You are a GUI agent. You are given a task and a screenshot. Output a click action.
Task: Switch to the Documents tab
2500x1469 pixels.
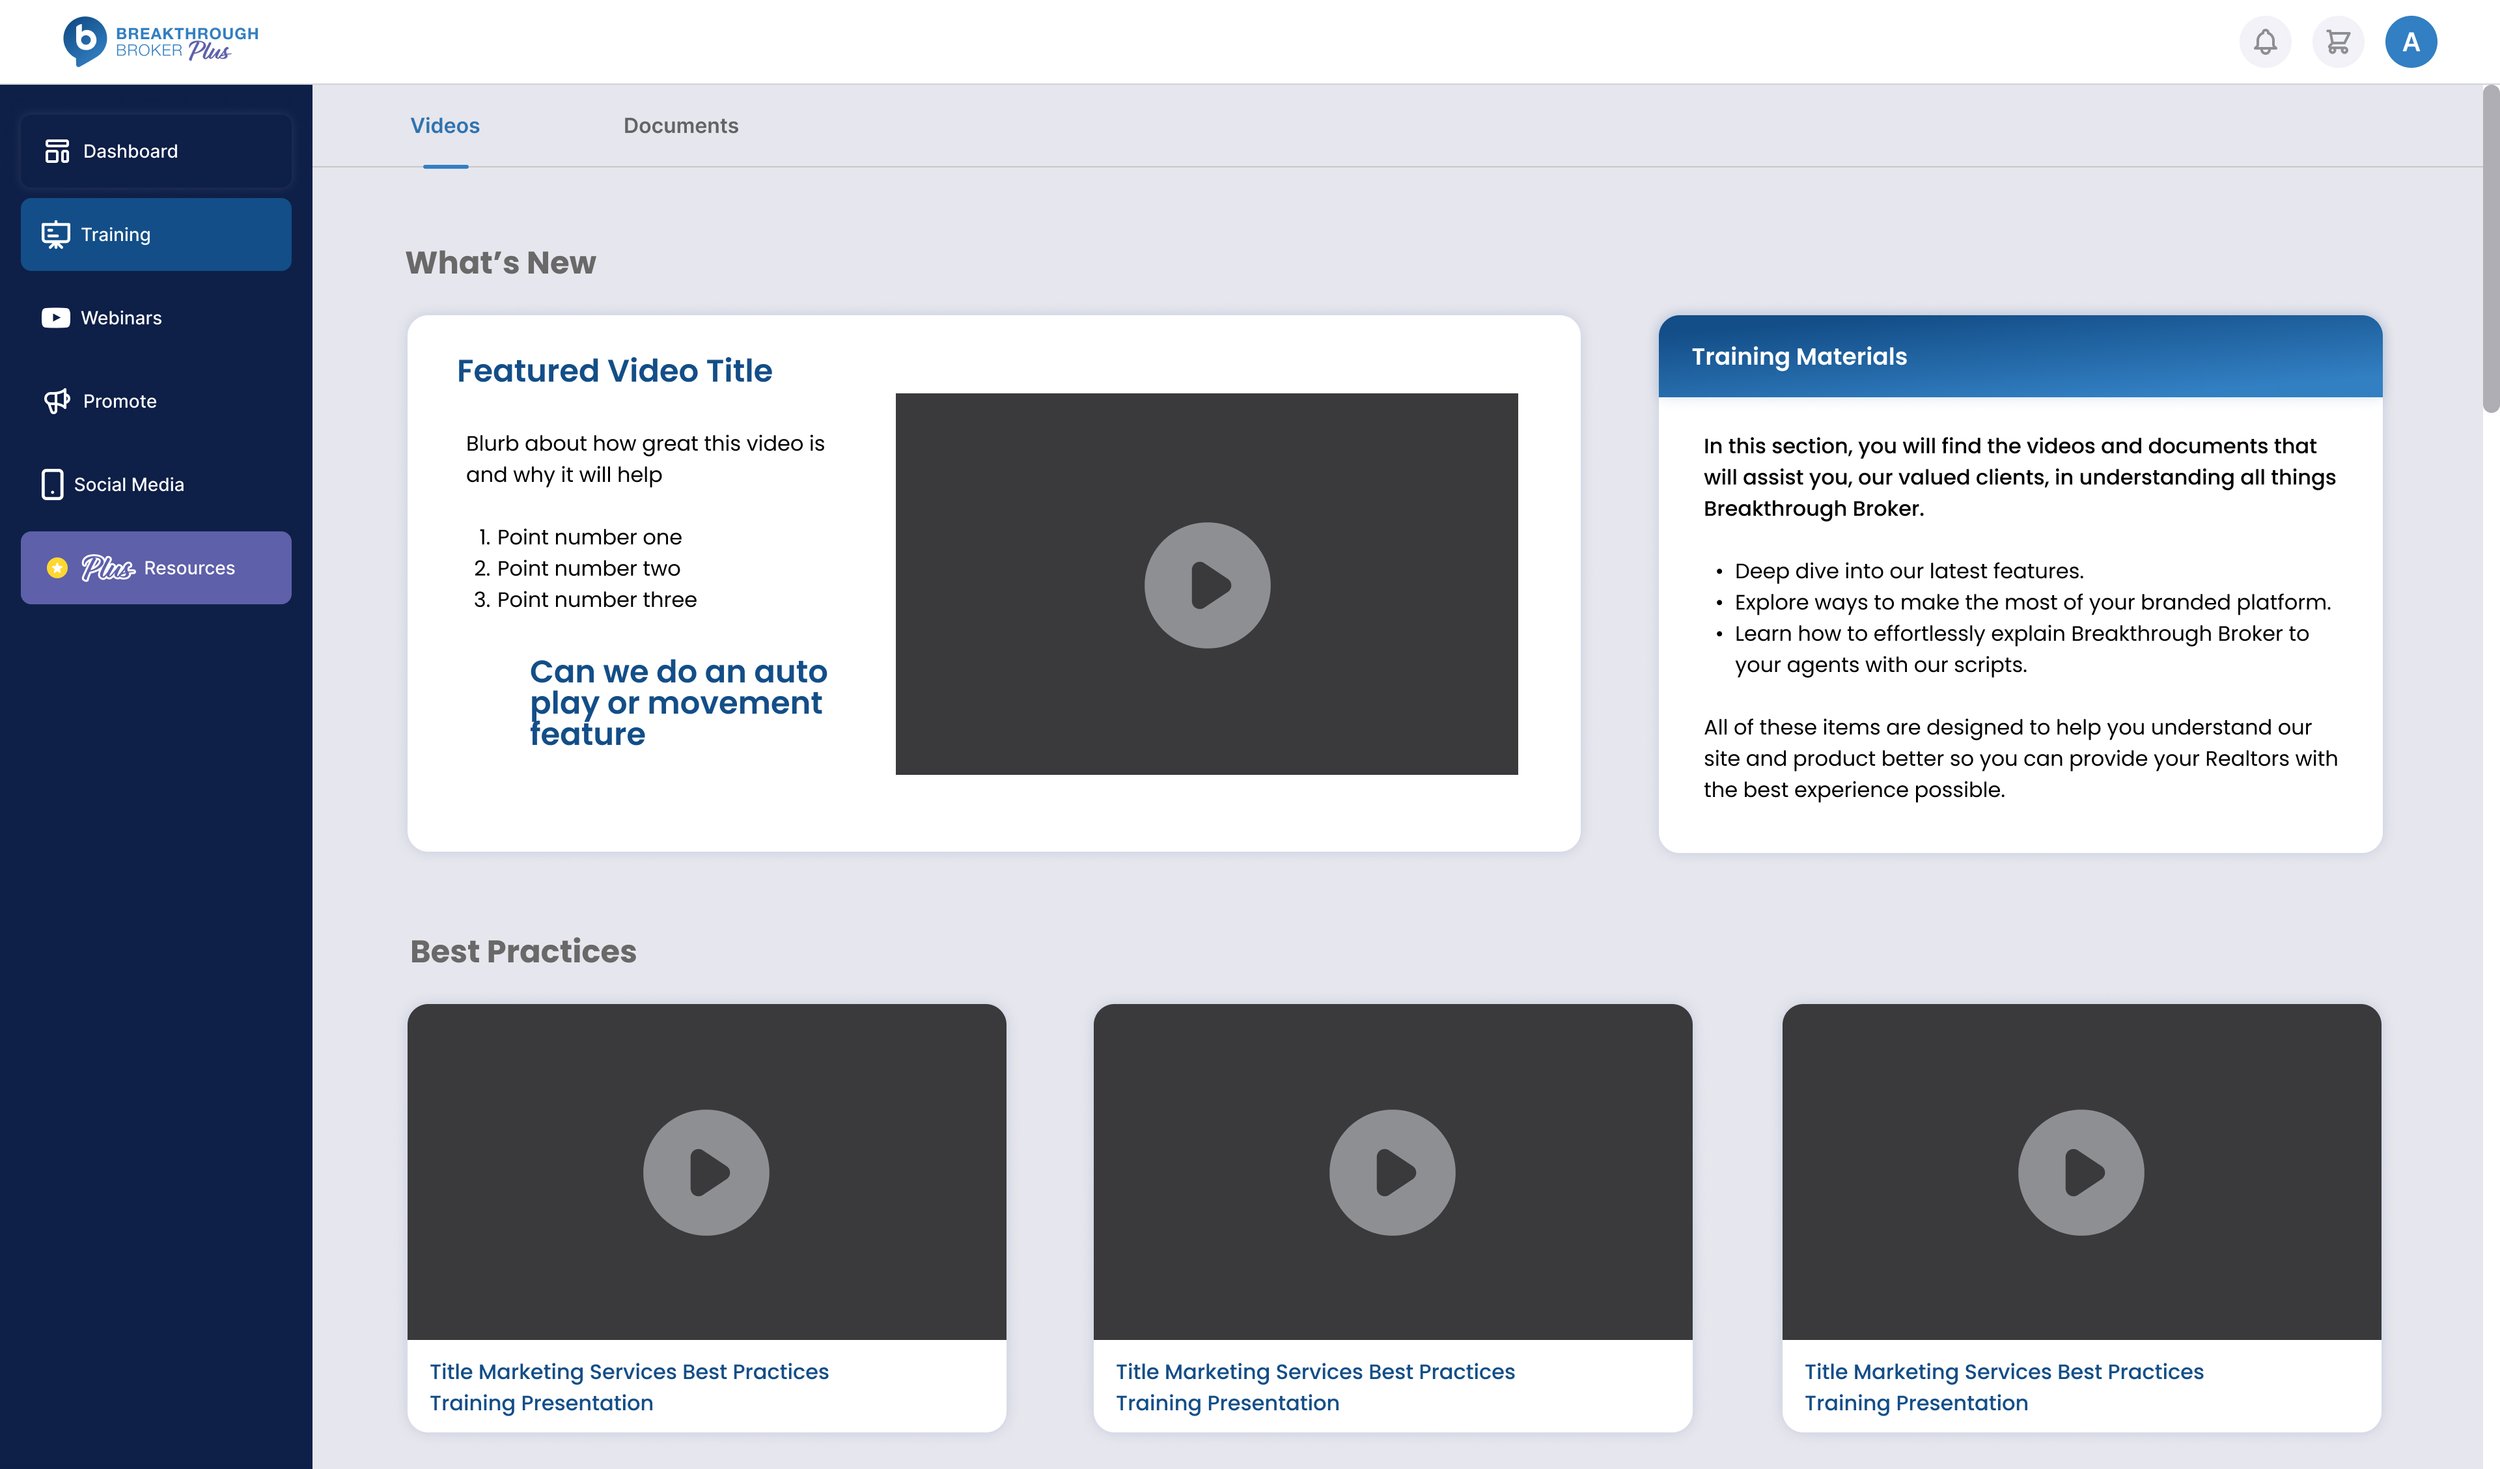coord(681,126)
